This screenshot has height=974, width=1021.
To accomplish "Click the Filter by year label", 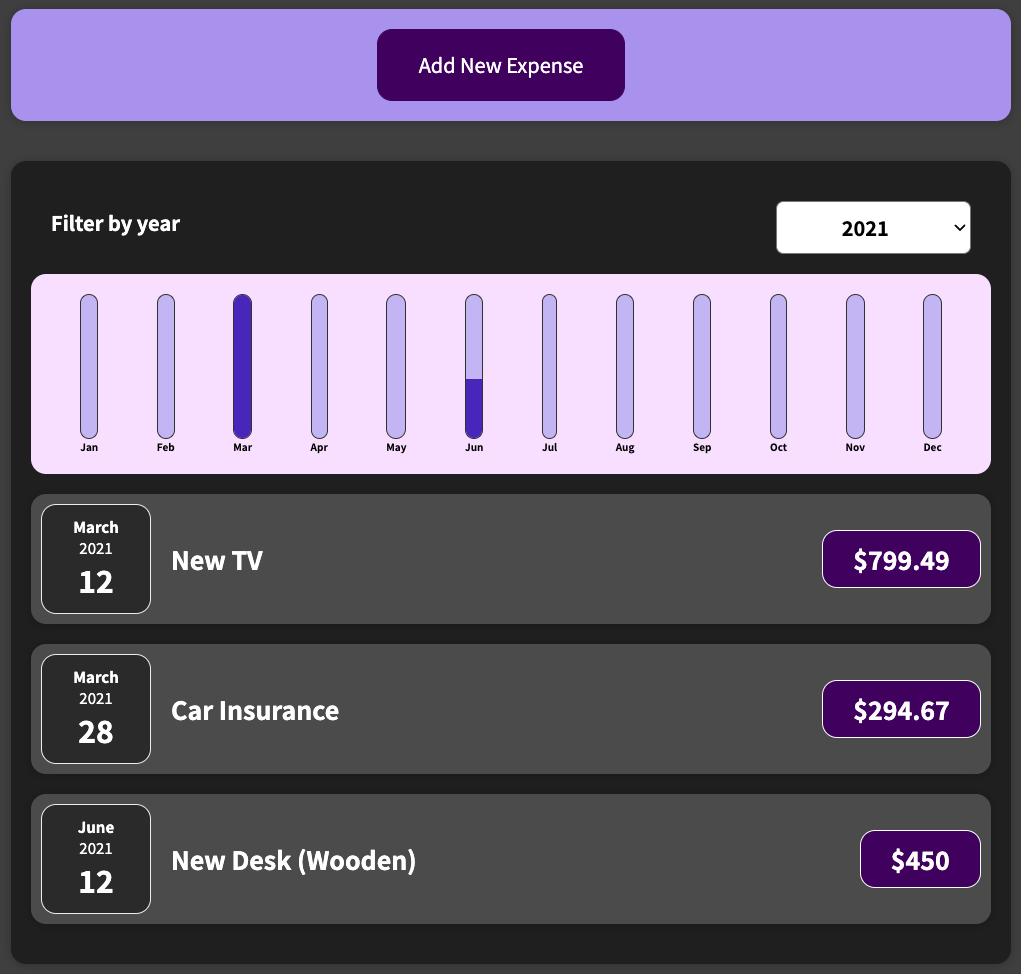I will [116, 223].
